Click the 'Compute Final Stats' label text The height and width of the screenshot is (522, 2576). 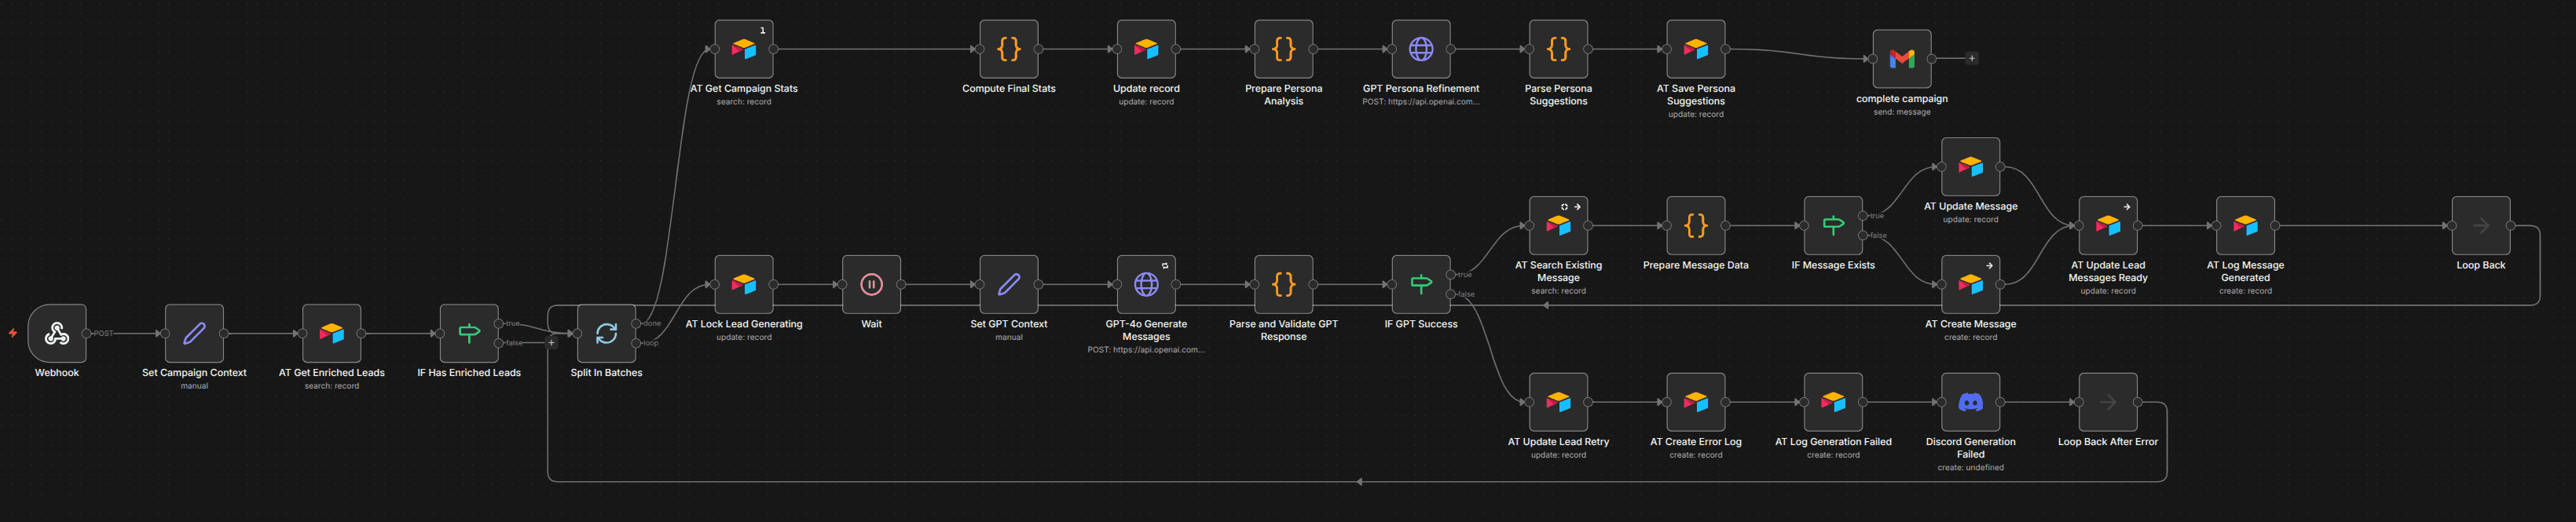tap(1009, 89)
